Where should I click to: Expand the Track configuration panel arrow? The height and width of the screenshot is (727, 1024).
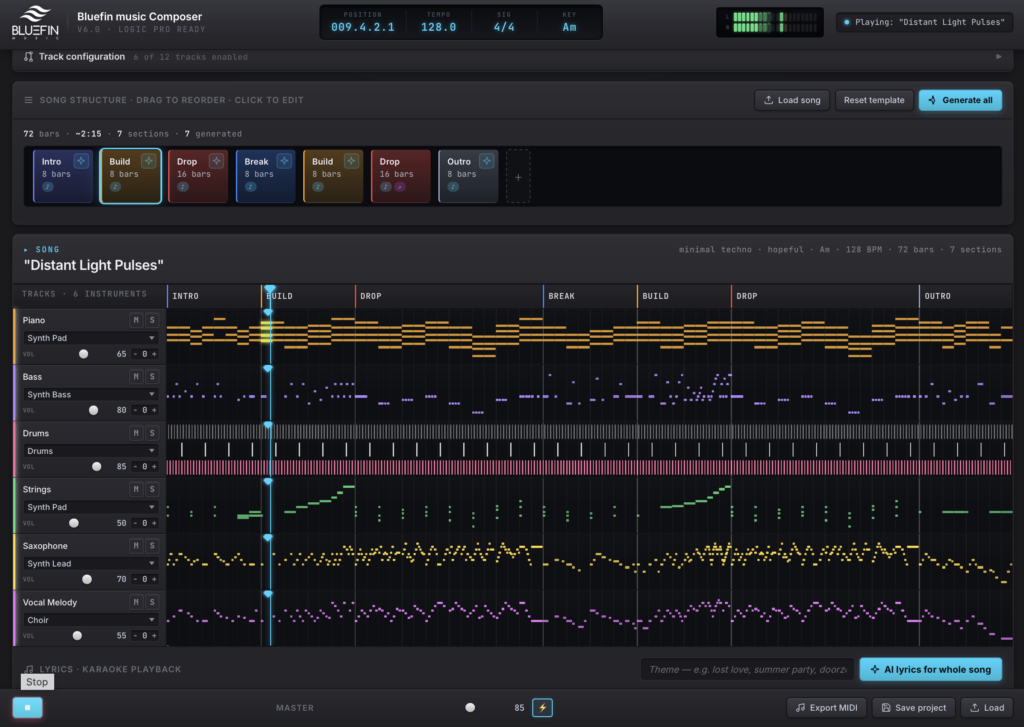click(999, 57)
